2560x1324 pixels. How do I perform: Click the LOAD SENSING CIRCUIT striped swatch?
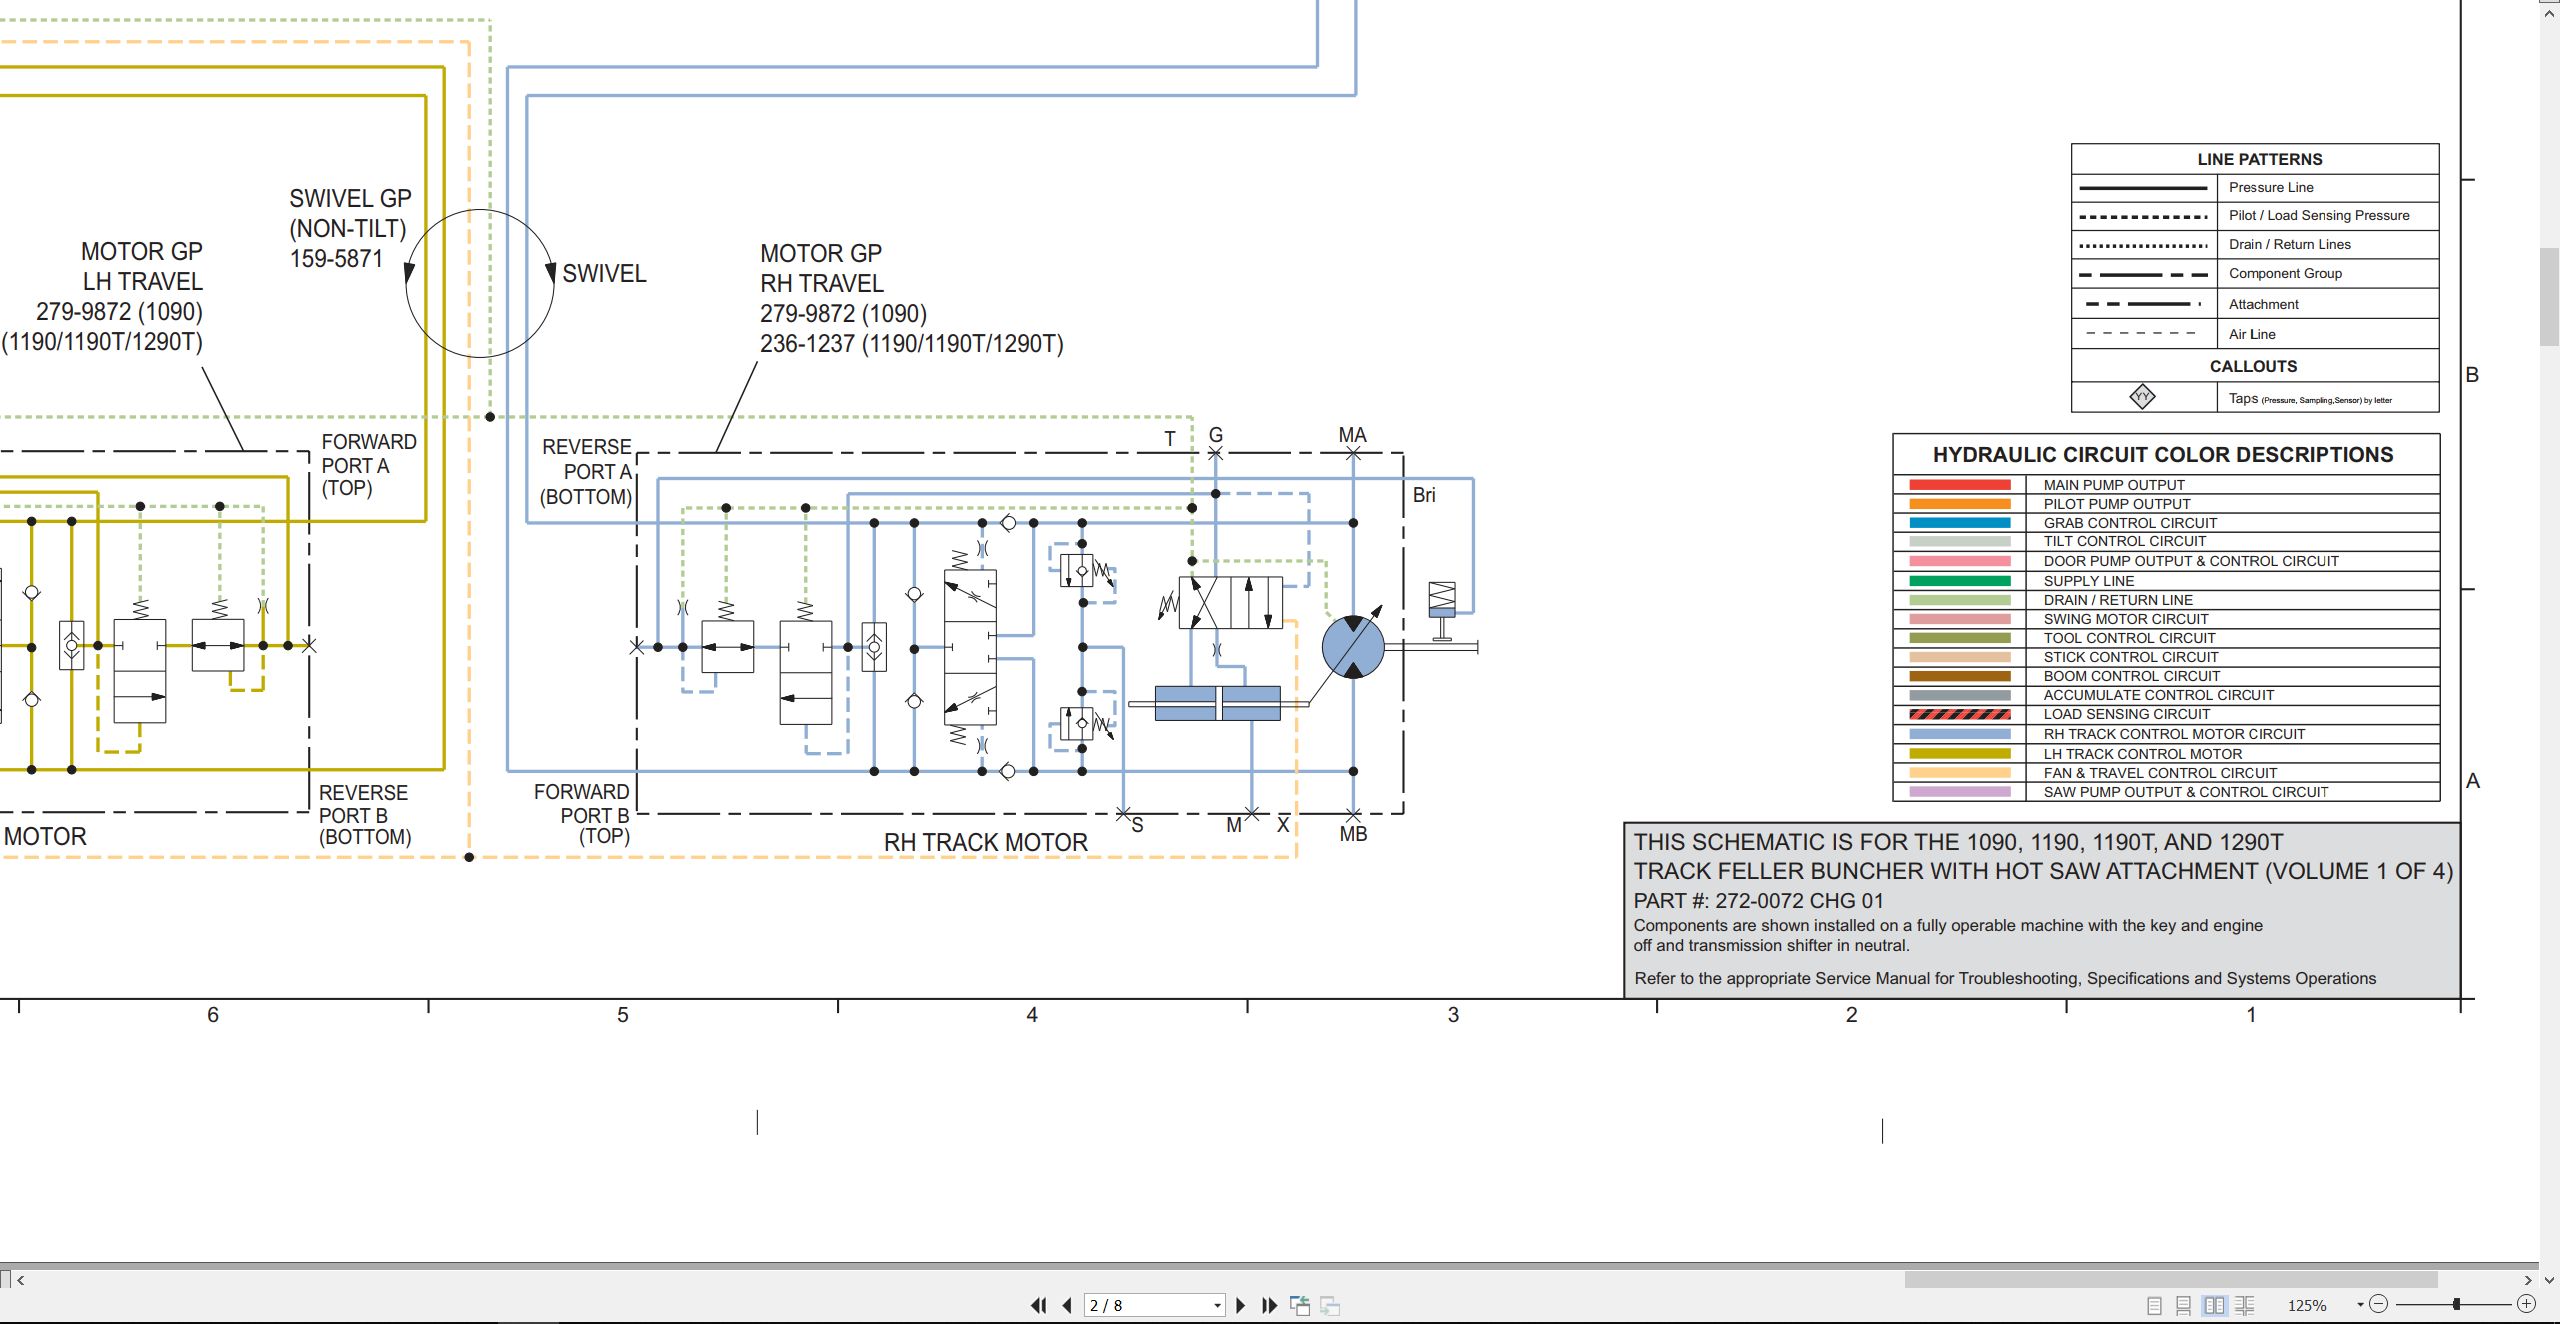pos(1959,714)
